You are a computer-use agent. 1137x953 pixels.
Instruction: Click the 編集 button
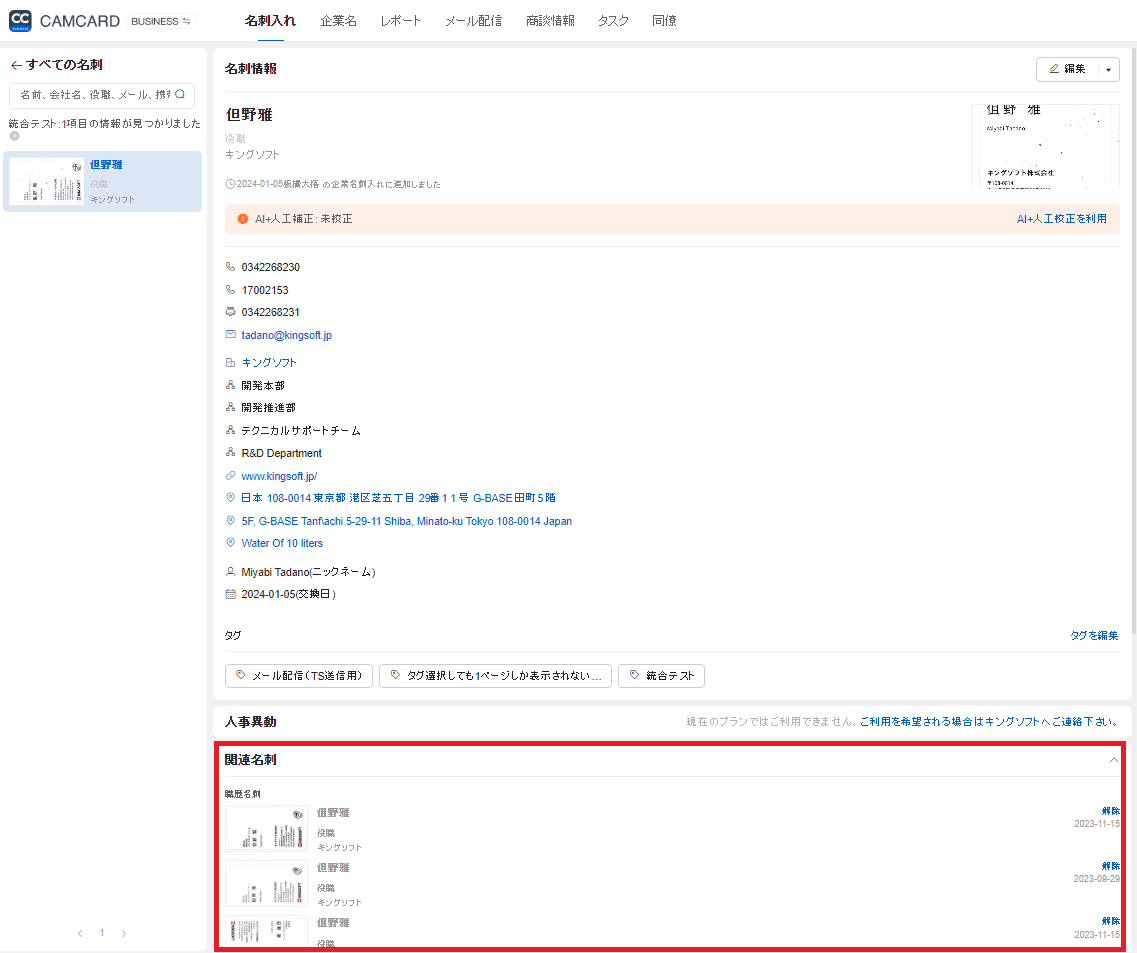[x=1068, y=69]
